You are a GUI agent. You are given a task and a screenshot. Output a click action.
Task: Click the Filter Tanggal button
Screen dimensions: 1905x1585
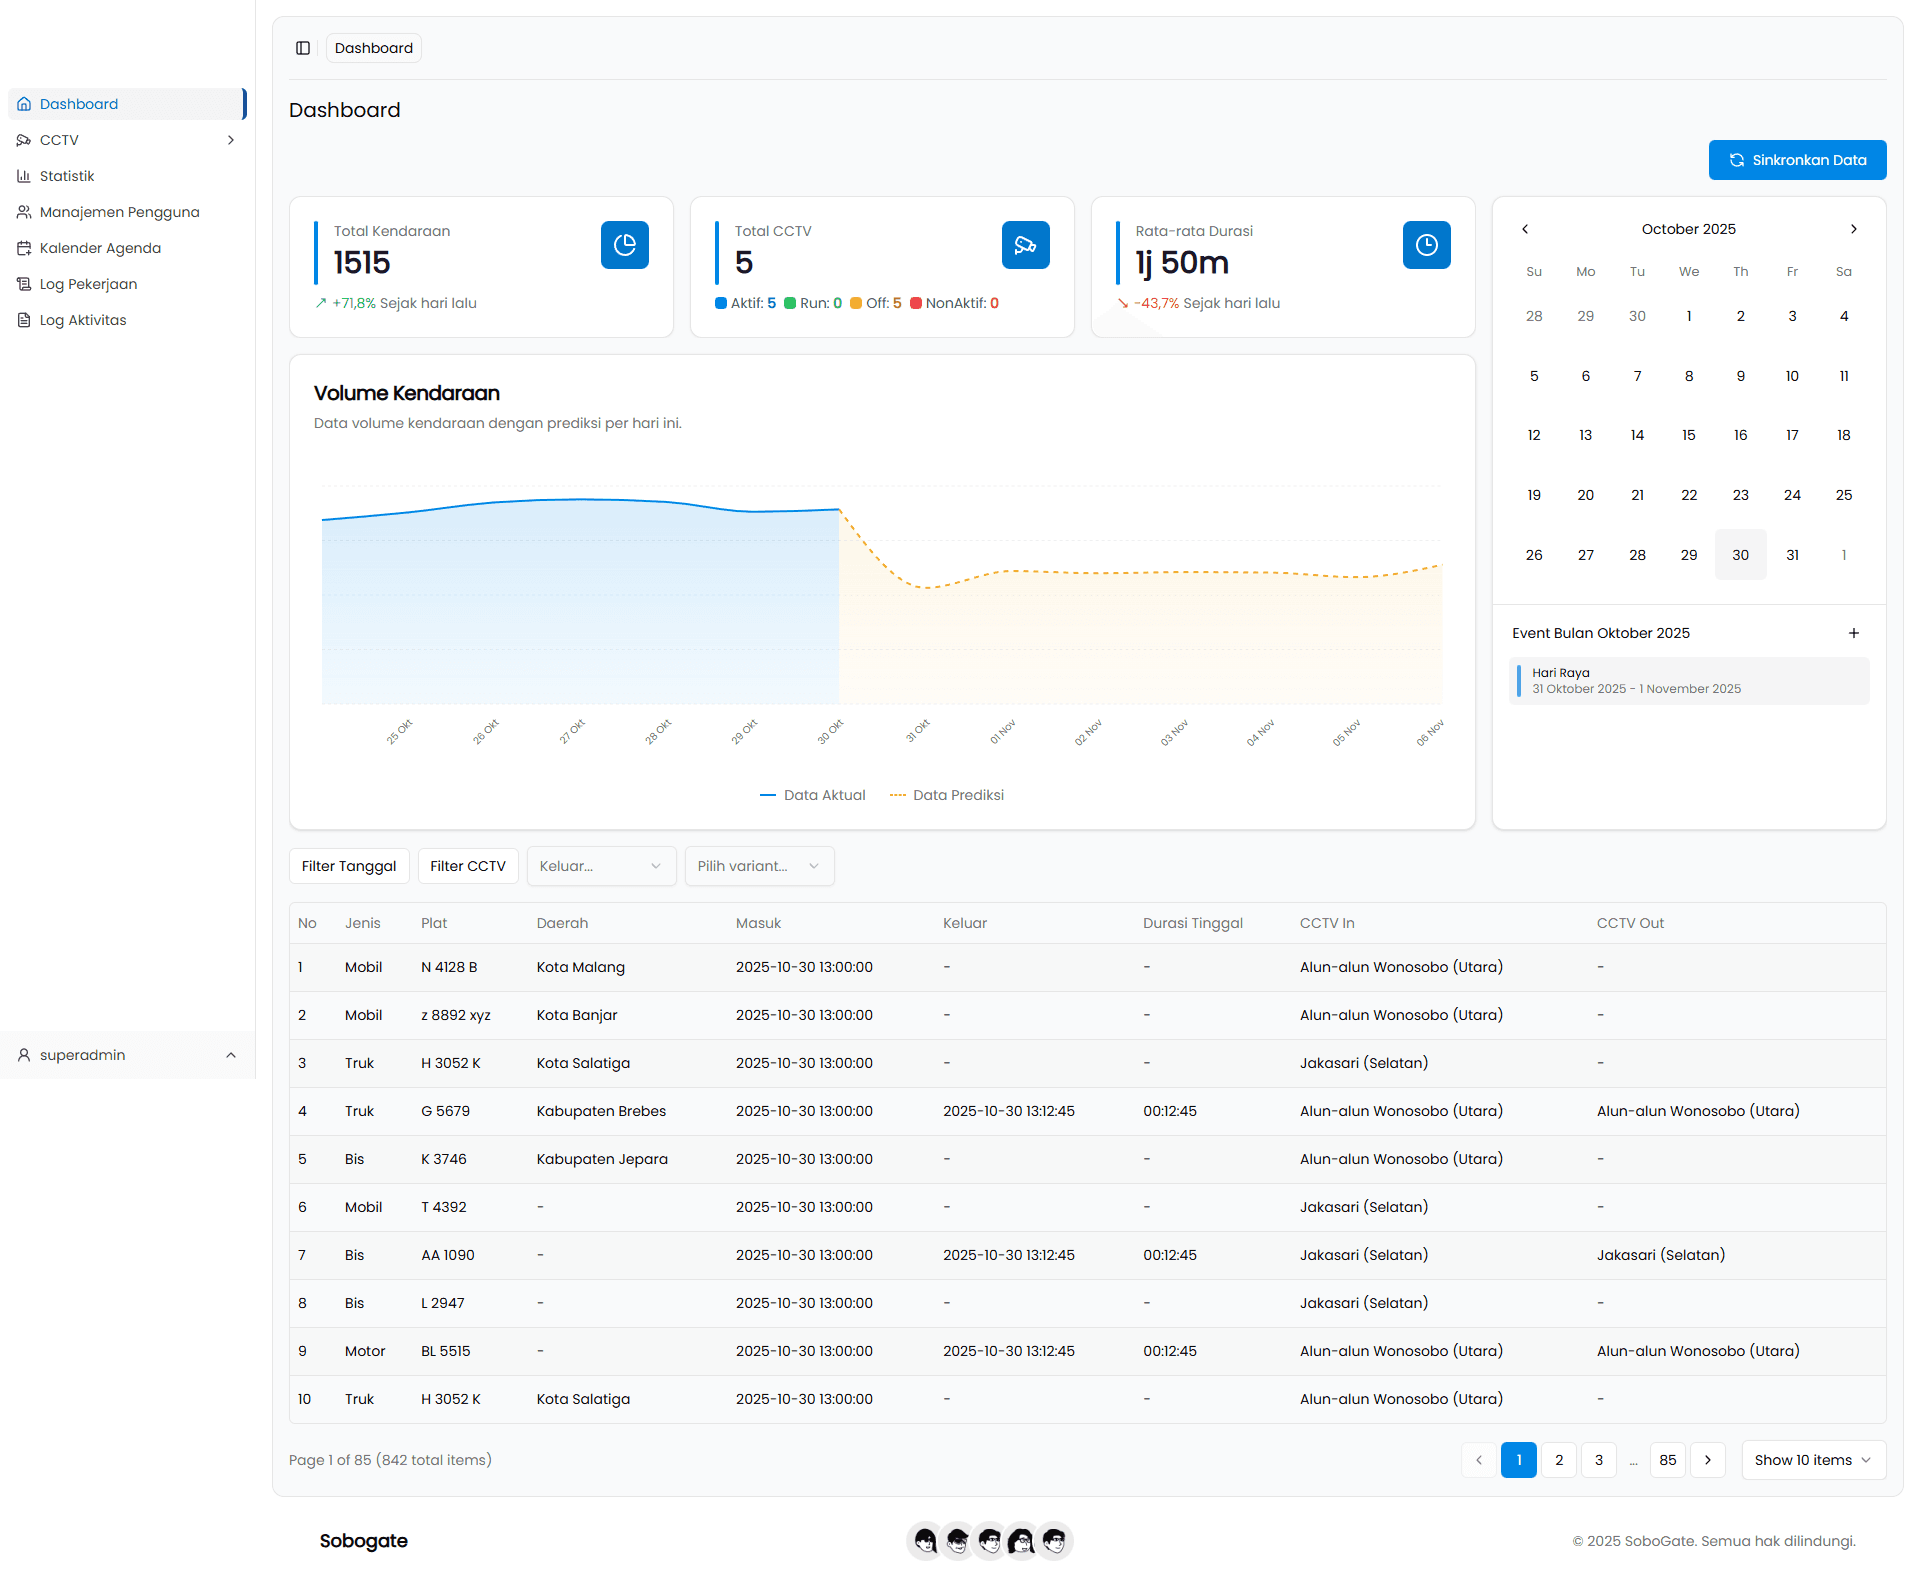coord(349,866)
